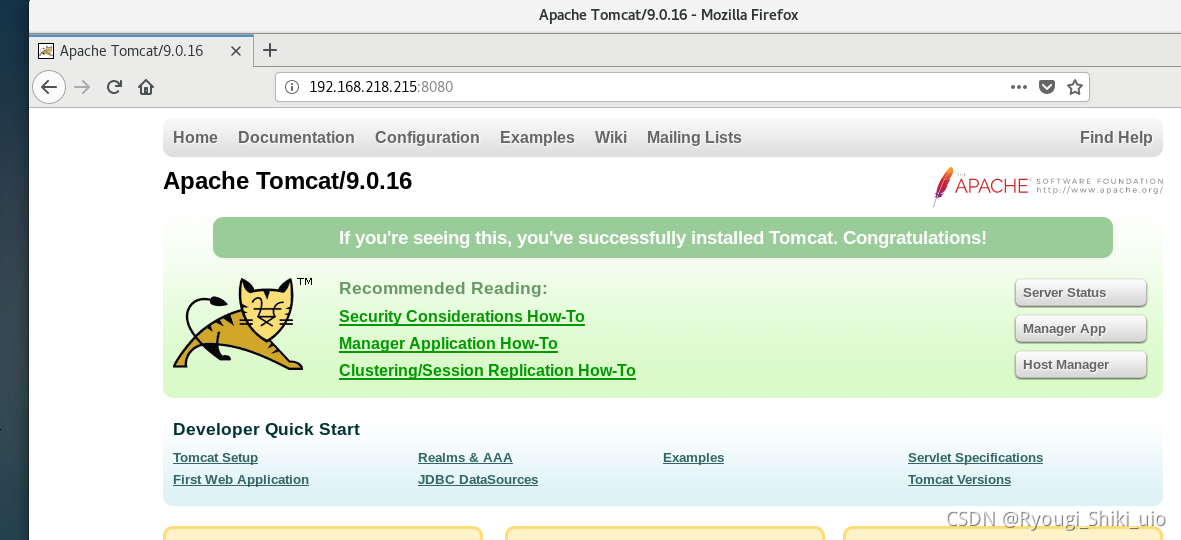Click the Server Status button
The image size is (1181, 540).
[1080, 293]
